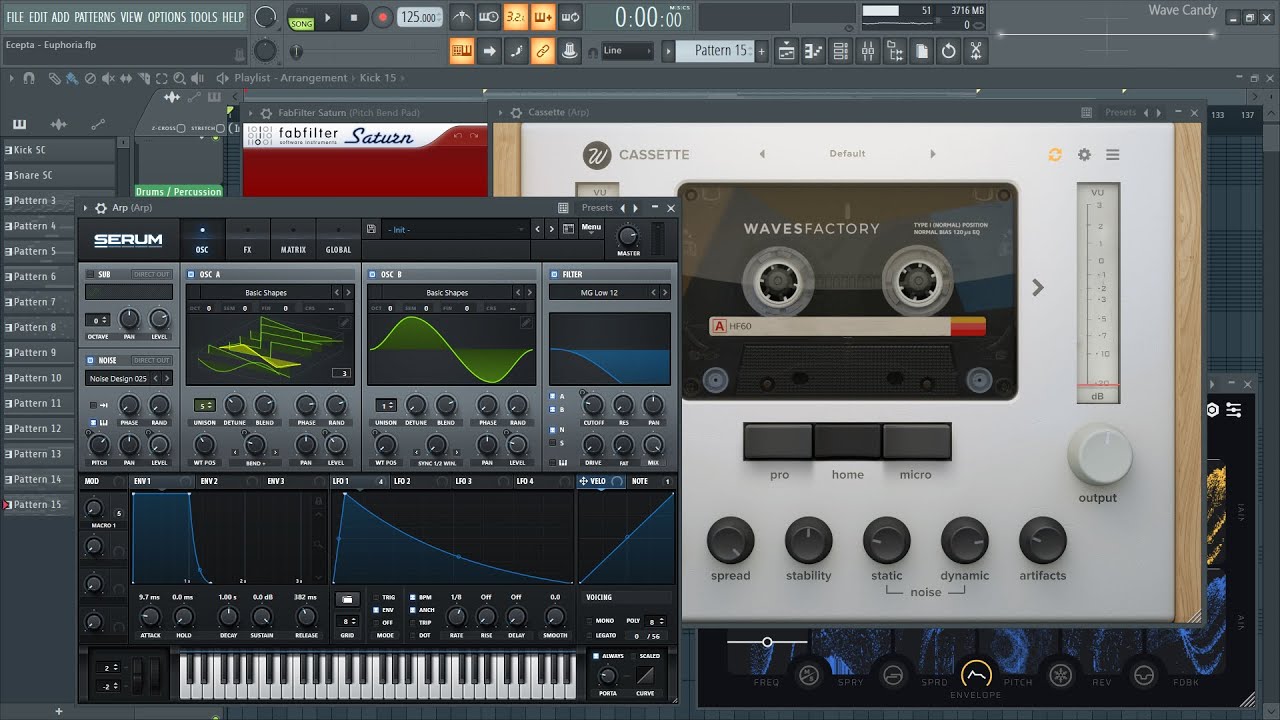
Task: Click the Envelope icon in the bottom plugin
Action: [x=975, y=675]
